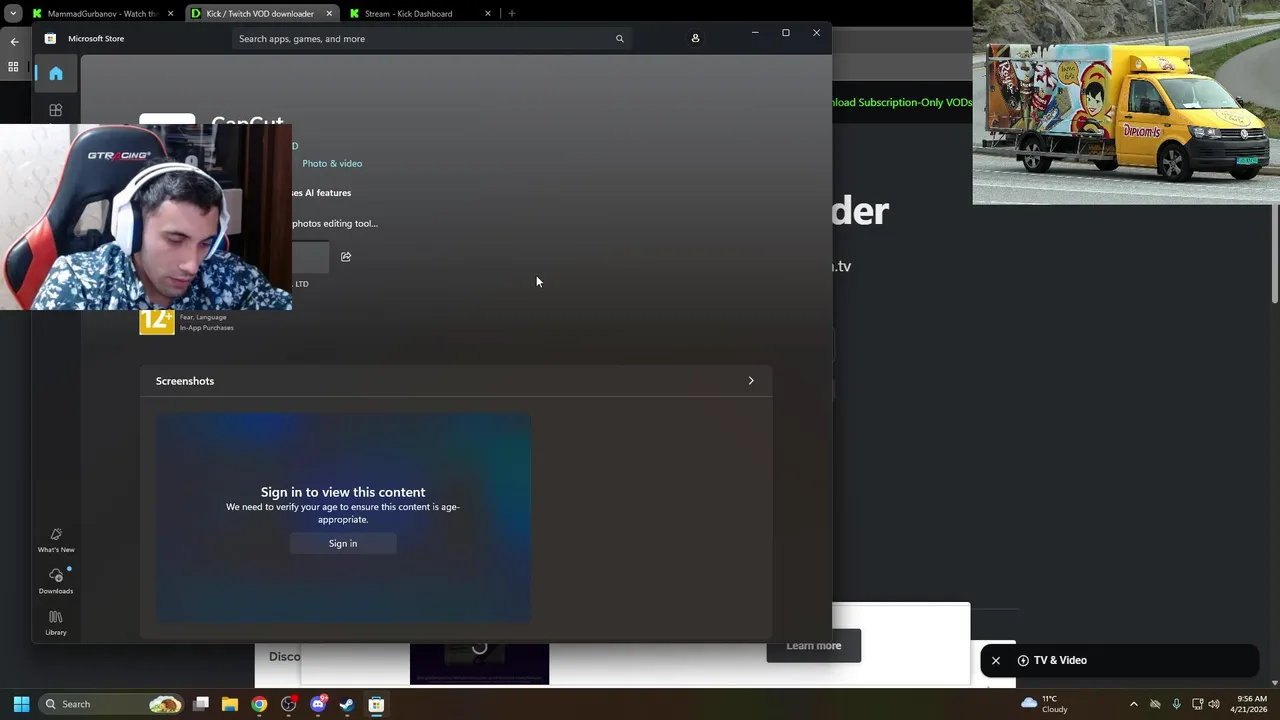
Task: Click the Photo & video category link
Action: (332, 163)
